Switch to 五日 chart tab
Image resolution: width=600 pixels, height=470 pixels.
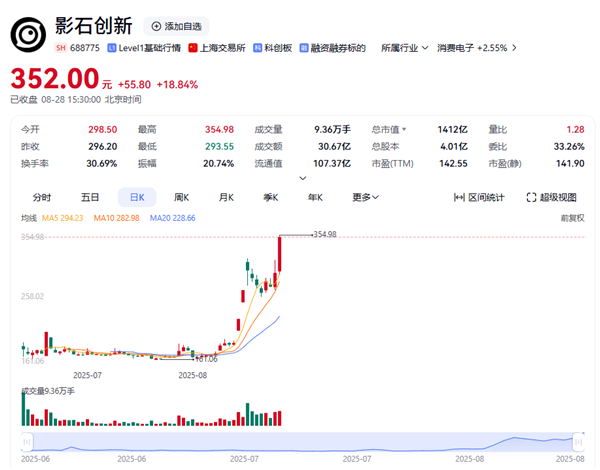click(x=90, y=197)
